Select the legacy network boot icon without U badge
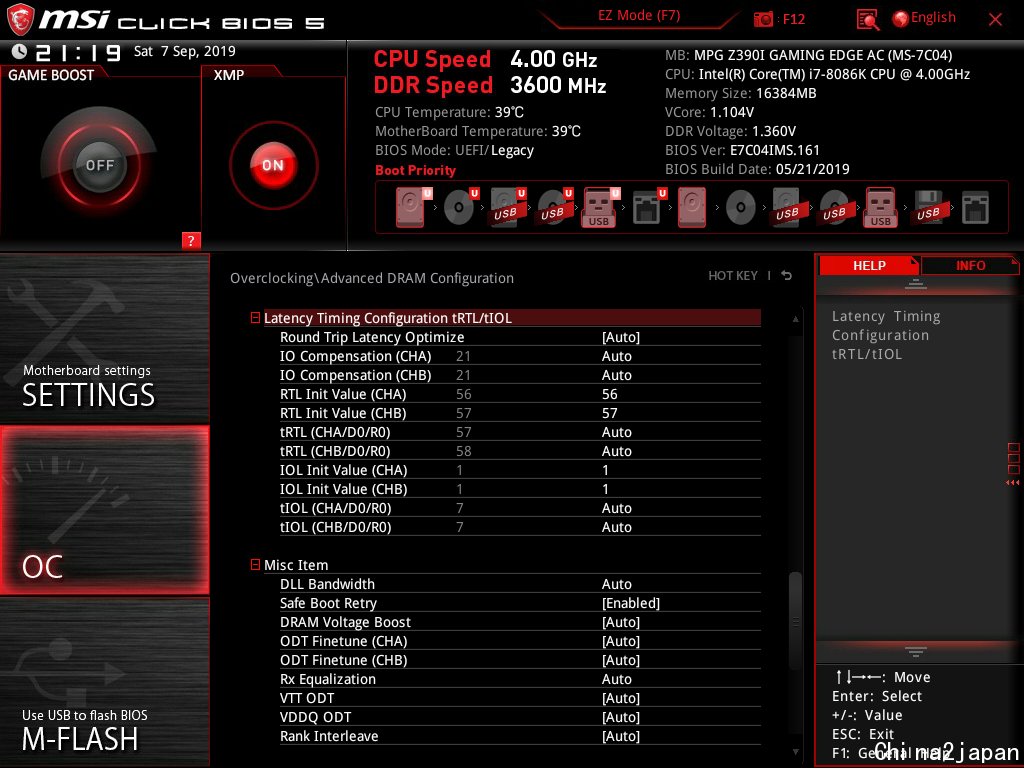This screenshot has height=768, width=1024. [975, 208]
